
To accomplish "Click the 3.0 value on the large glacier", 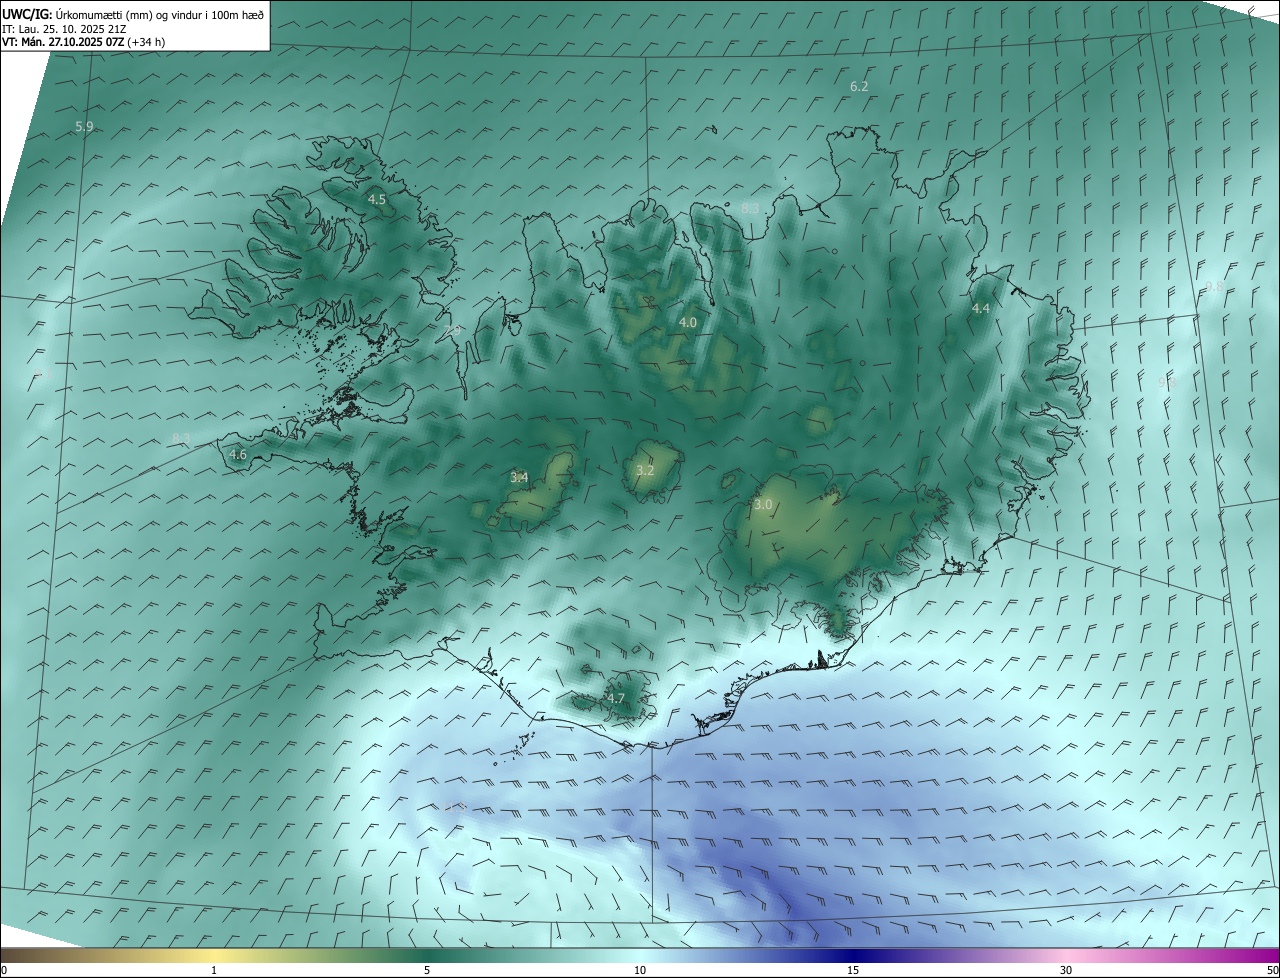I will point(763,504).
